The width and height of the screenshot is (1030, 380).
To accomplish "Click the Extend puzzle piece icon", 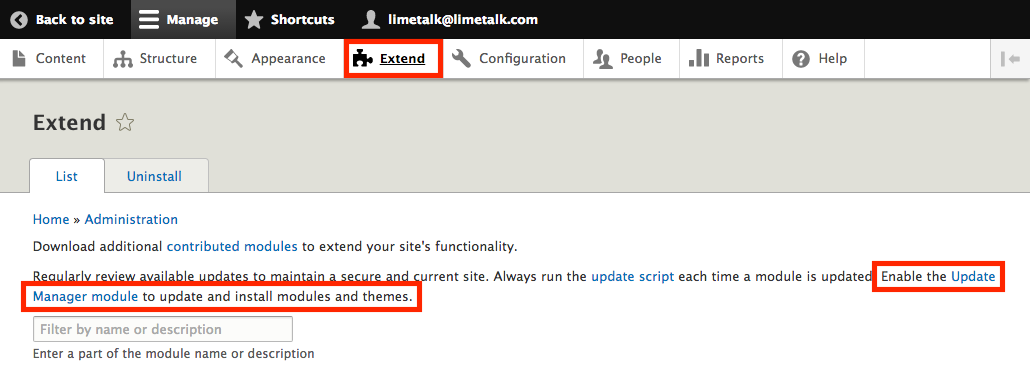I will (x=363, y=59).
